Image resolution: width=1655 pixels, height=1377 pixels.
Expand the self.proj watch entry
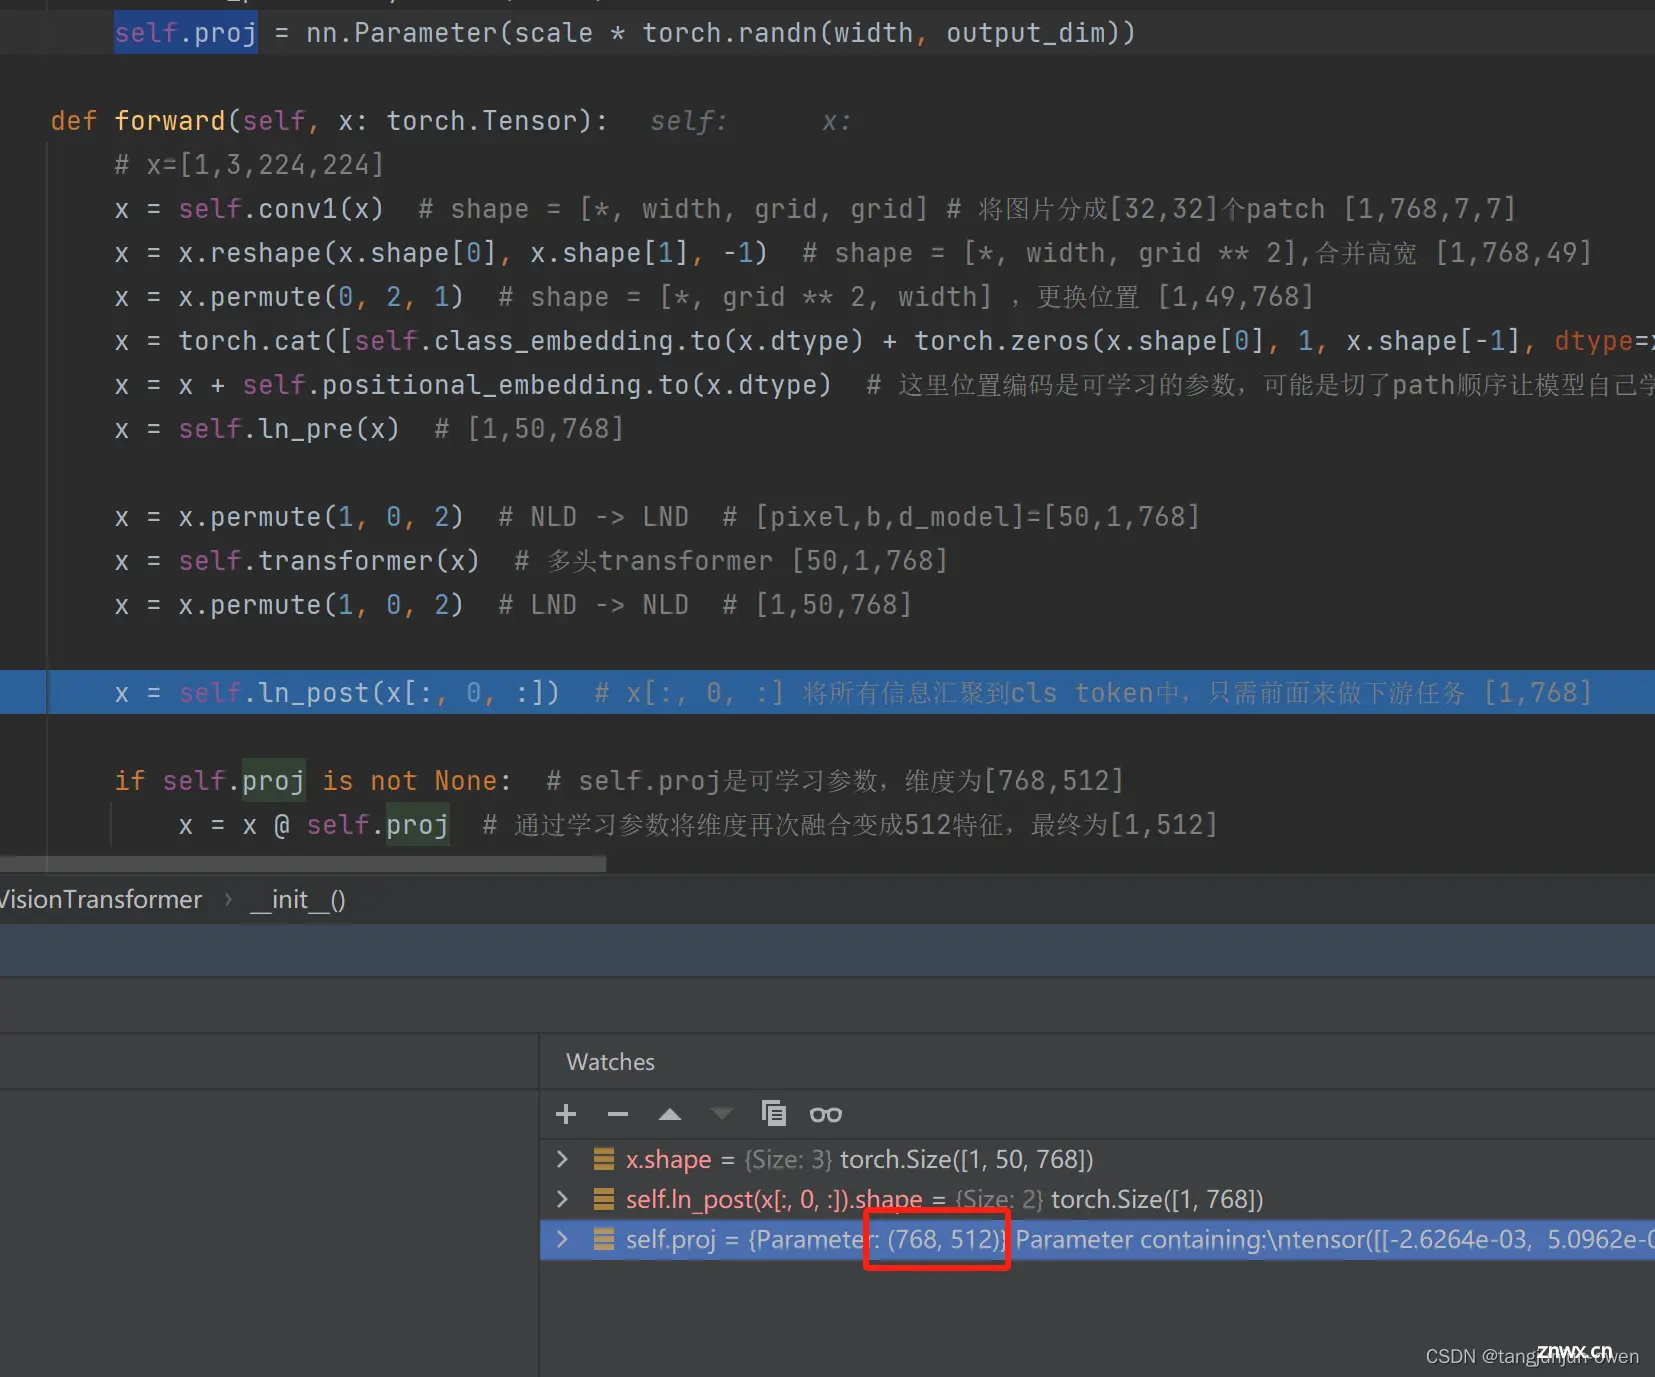[x=562, y=1239]
